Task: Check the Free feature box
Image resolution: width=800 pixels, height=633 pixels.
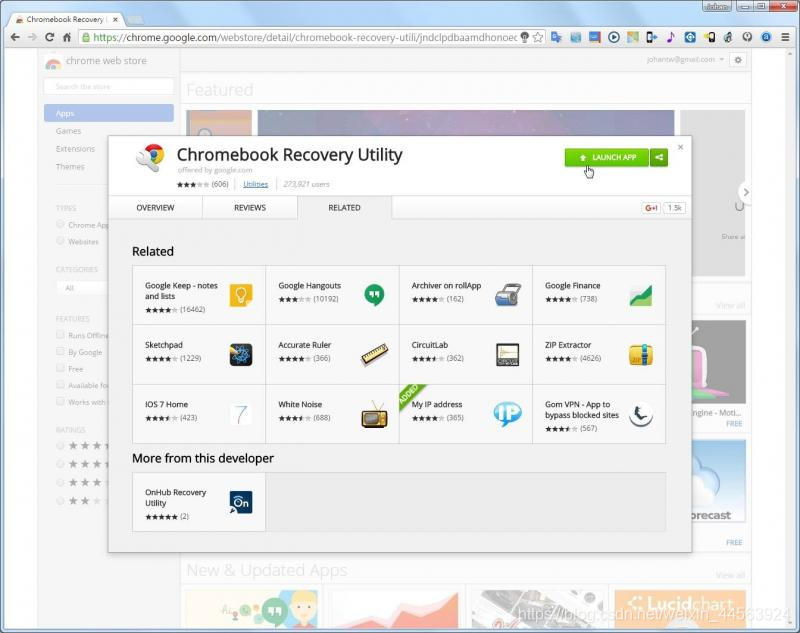Action: [60, 368]
